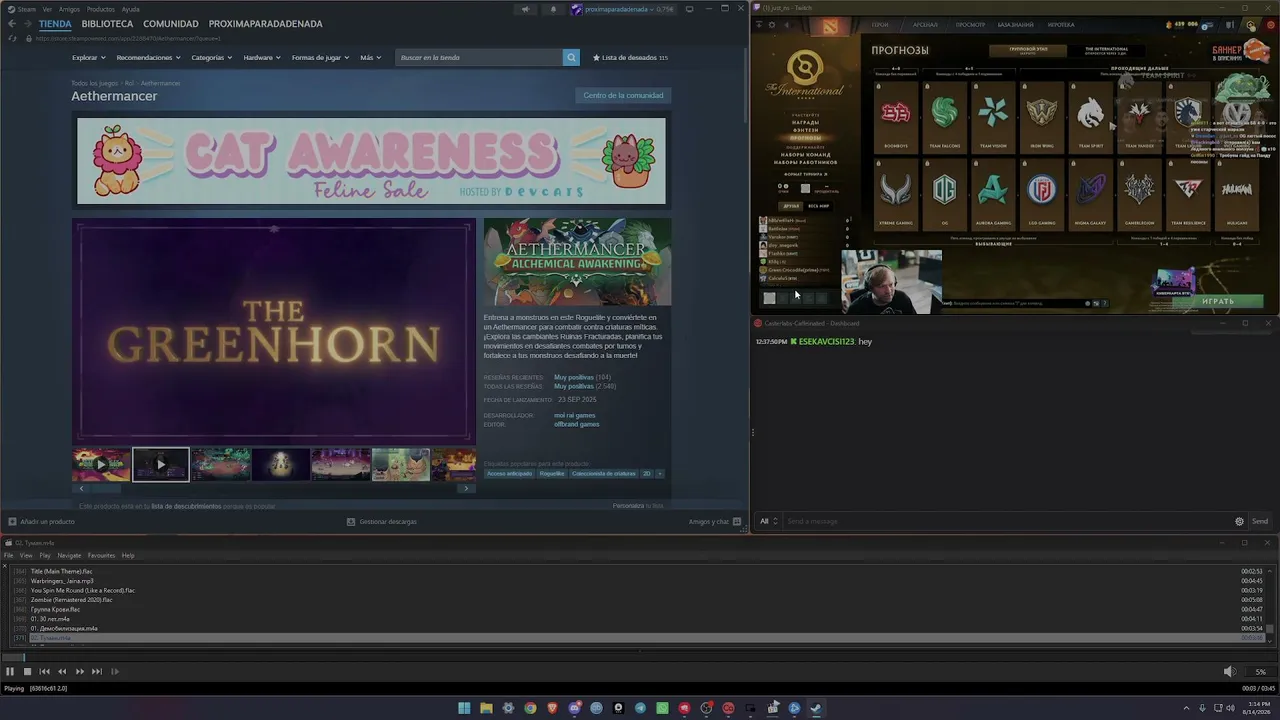Open File Explorer from the taskbar

coord(486,708)
